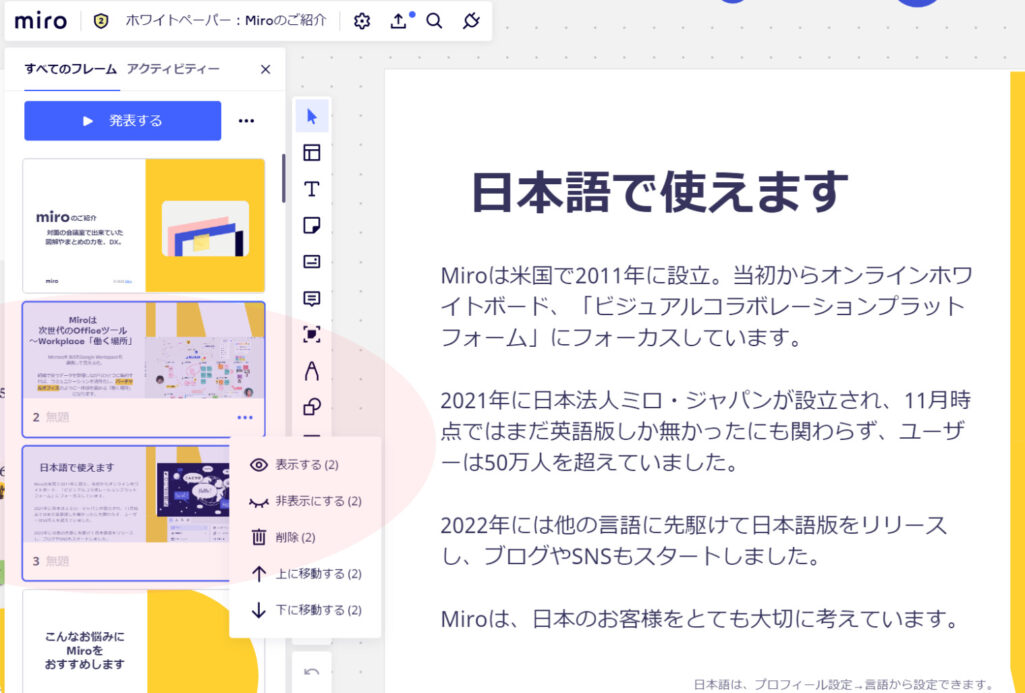Open the apps plug icon
This screenshot has height=693, width=1025.
point(471,21)
